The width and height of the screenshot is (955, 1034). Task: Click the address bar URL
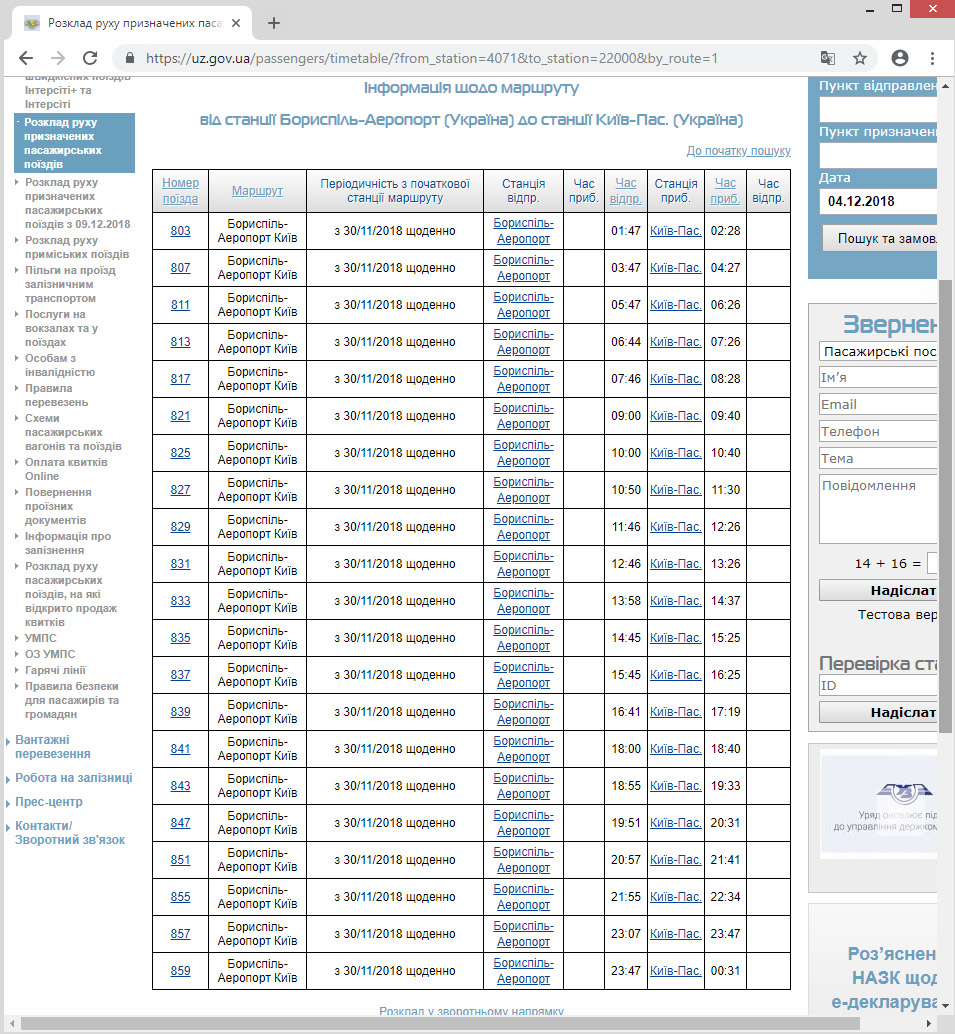[431, 58]
